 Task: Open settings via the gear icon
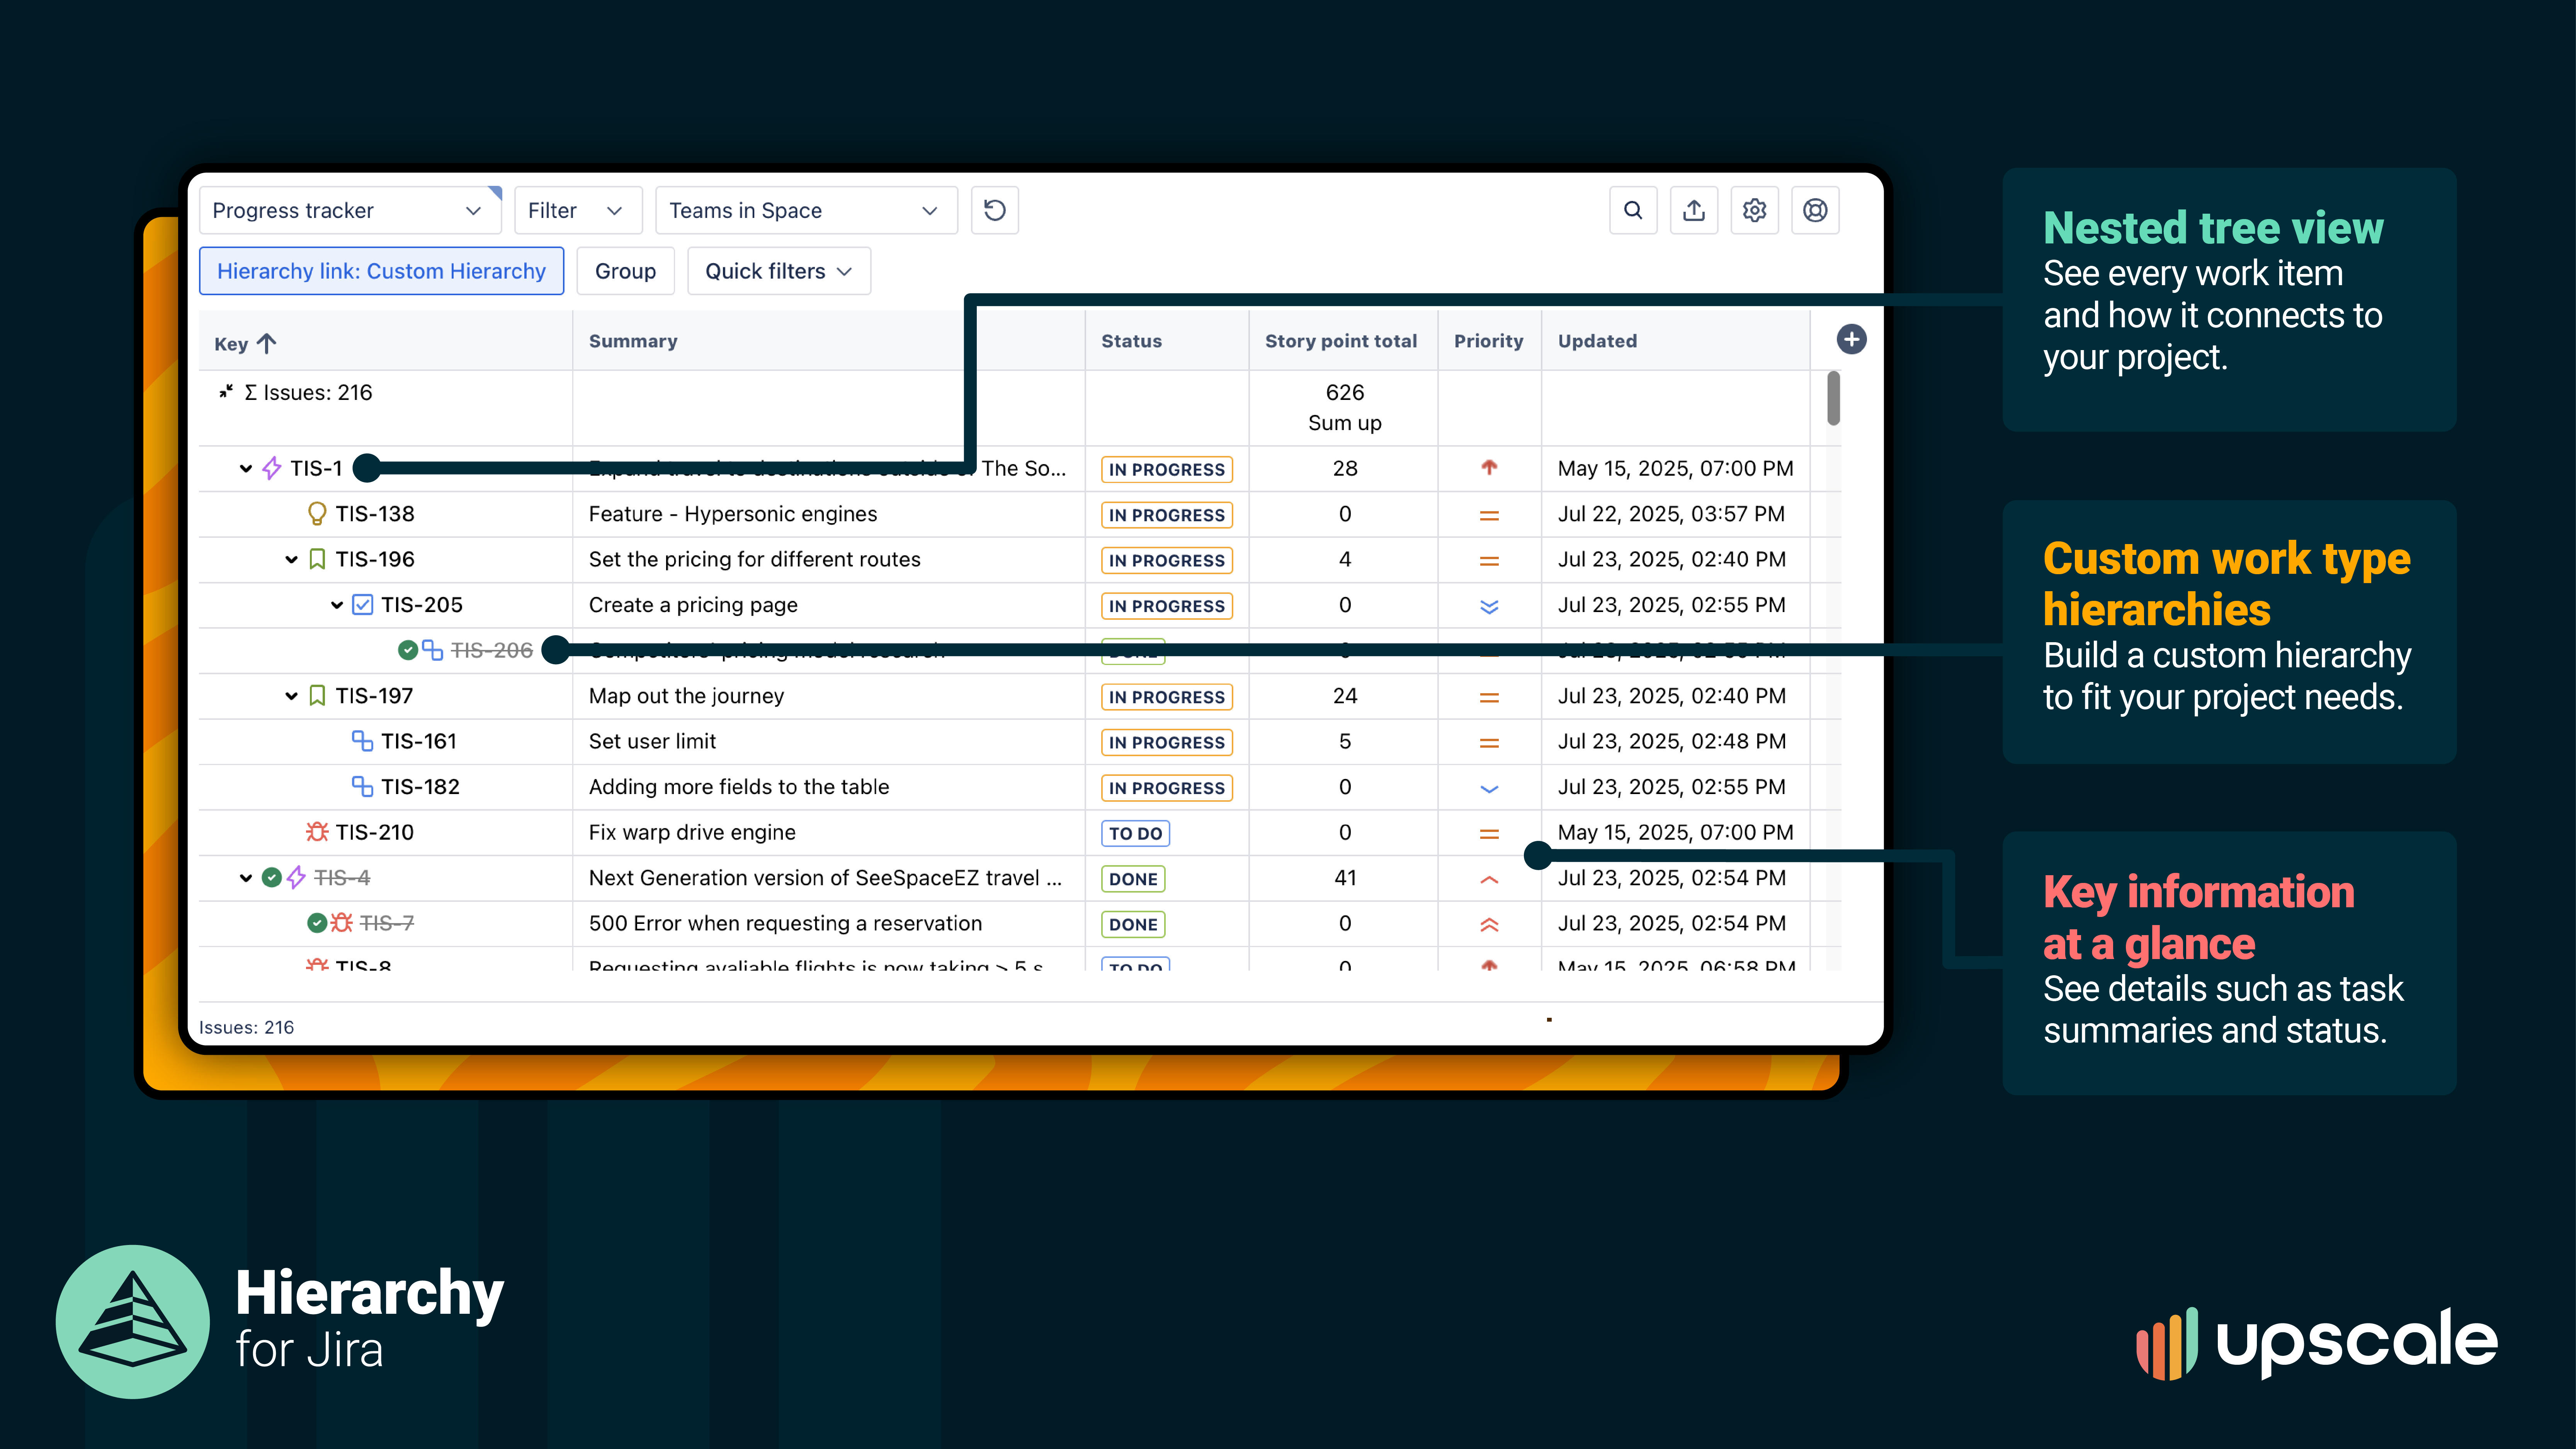pyautogui.click(x=1754, y=210)
